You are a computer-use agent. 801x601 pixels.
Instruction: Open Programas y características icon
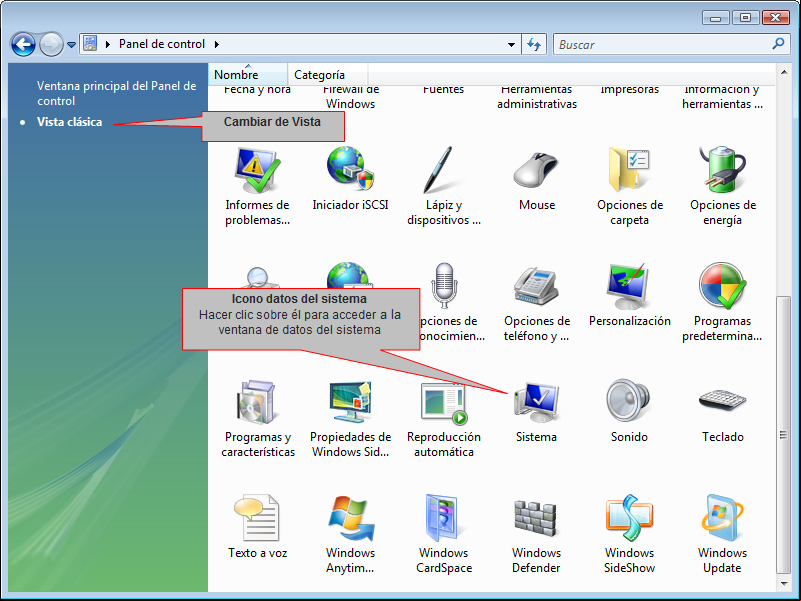257,402
